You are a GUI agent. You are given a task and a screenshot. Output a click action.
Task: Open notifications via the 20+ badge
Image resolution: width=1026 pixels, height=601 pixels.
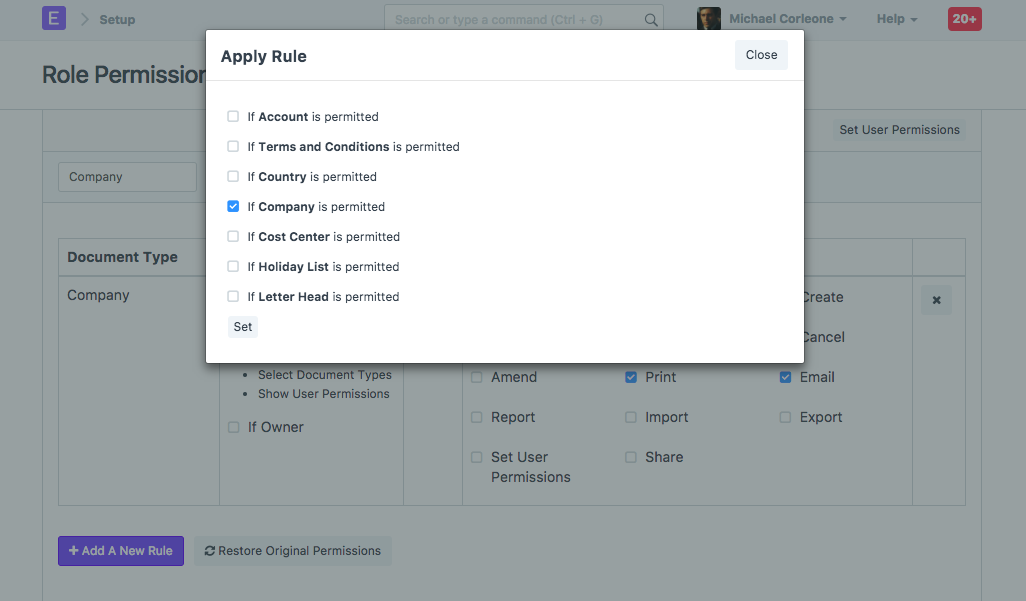(x=964, y=18)
